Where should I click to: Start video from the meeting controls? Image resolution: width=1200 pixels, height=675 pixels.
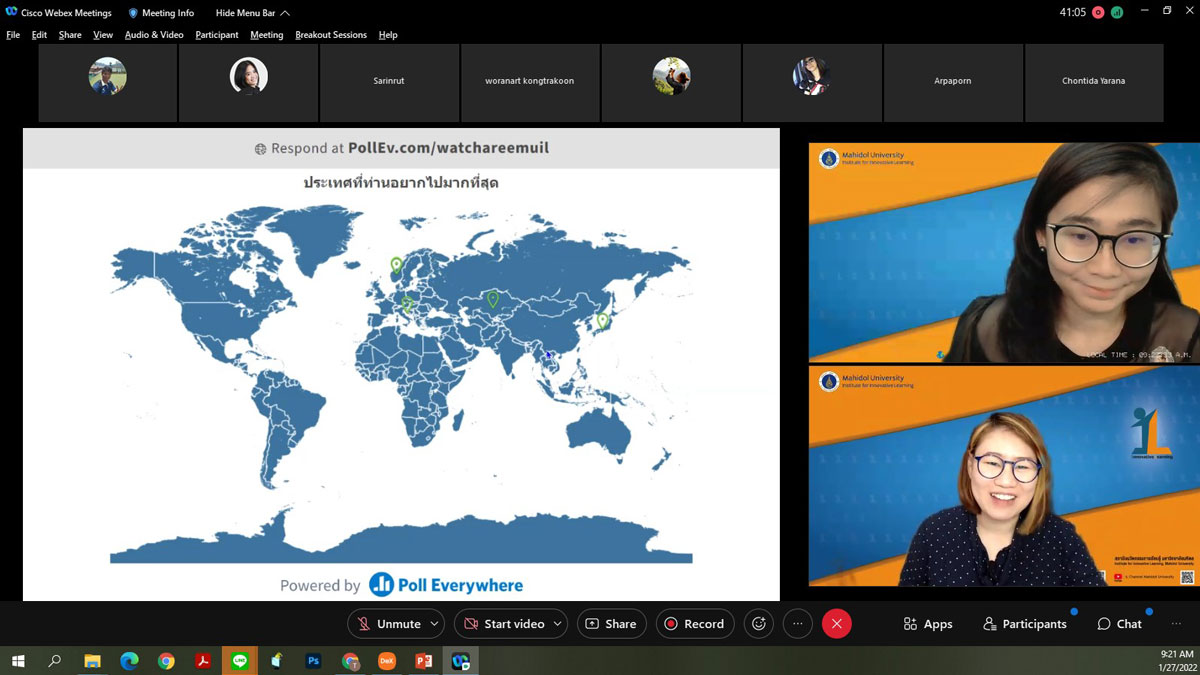click(504, 624)
